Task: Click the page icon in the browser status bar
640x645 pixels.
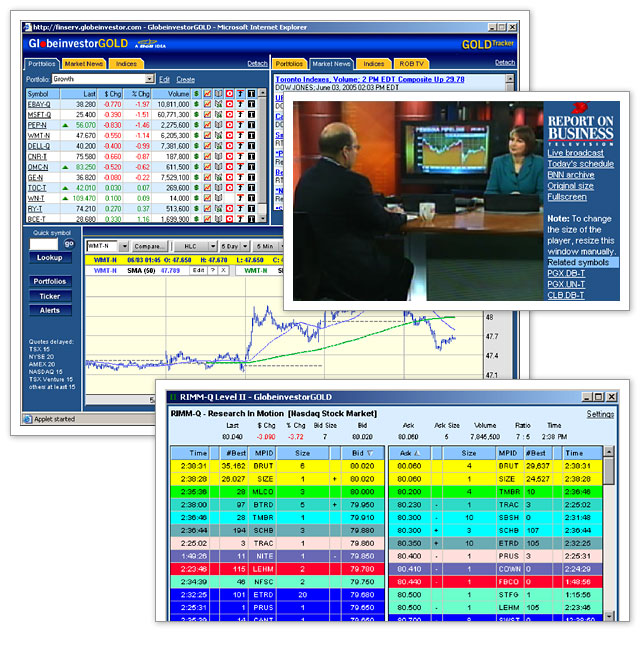Action: coord(28,419)
